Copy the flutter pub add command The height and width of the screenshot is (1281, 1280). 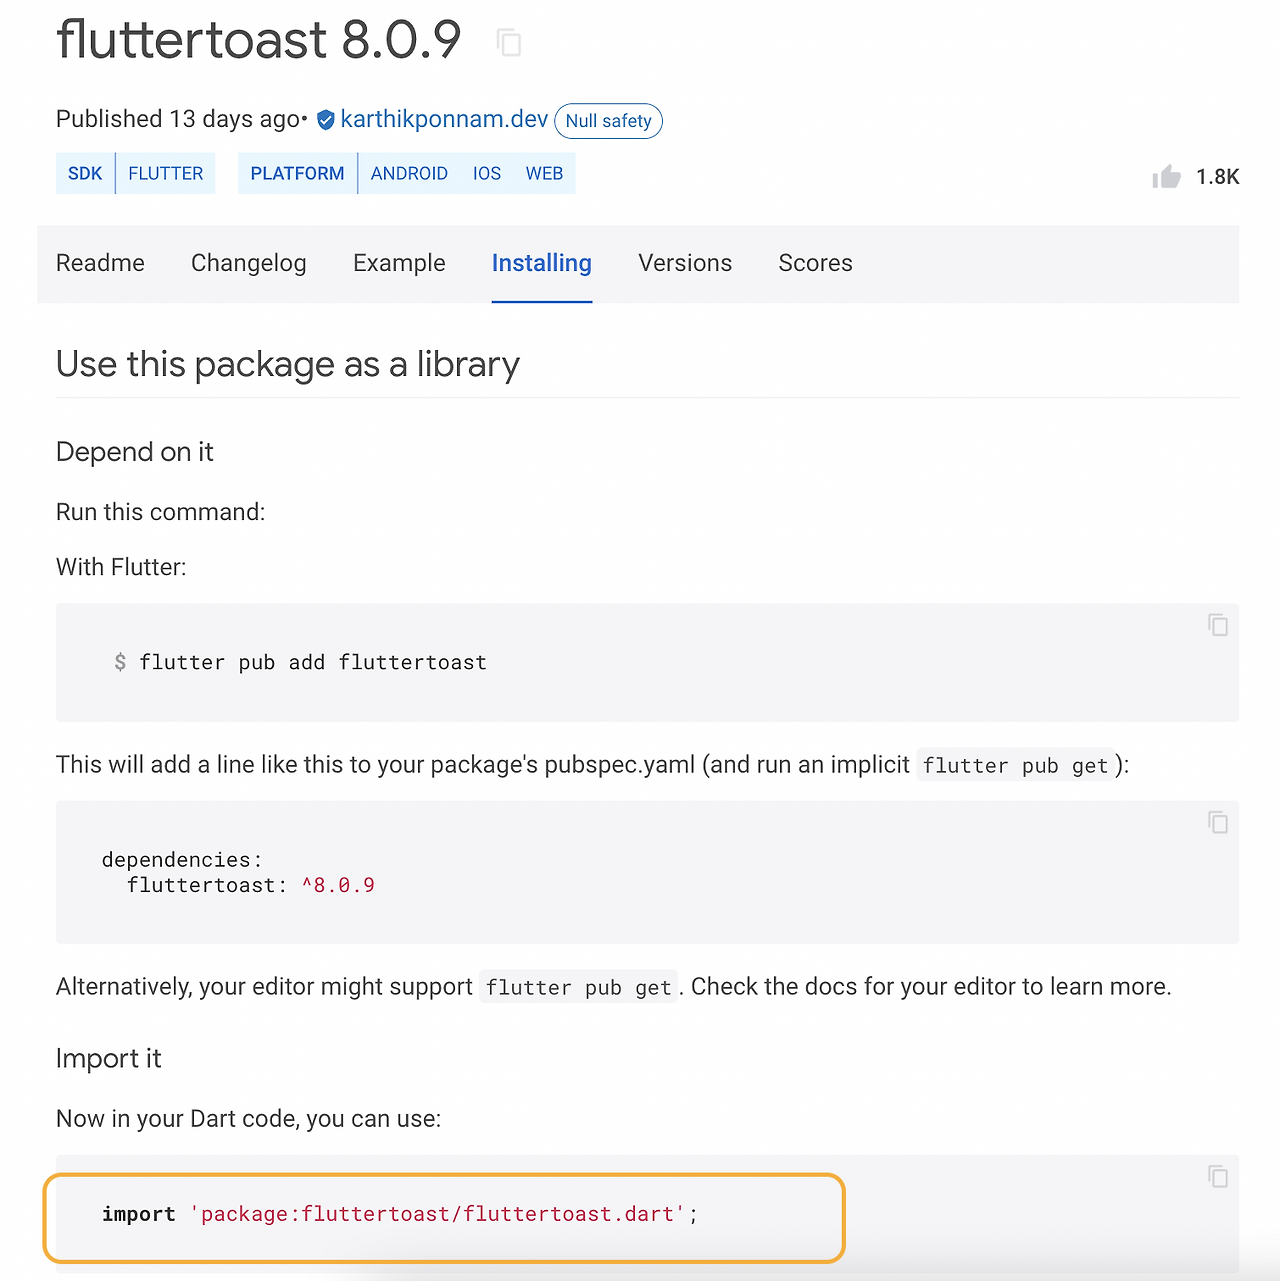click(x=1217, y=625)
